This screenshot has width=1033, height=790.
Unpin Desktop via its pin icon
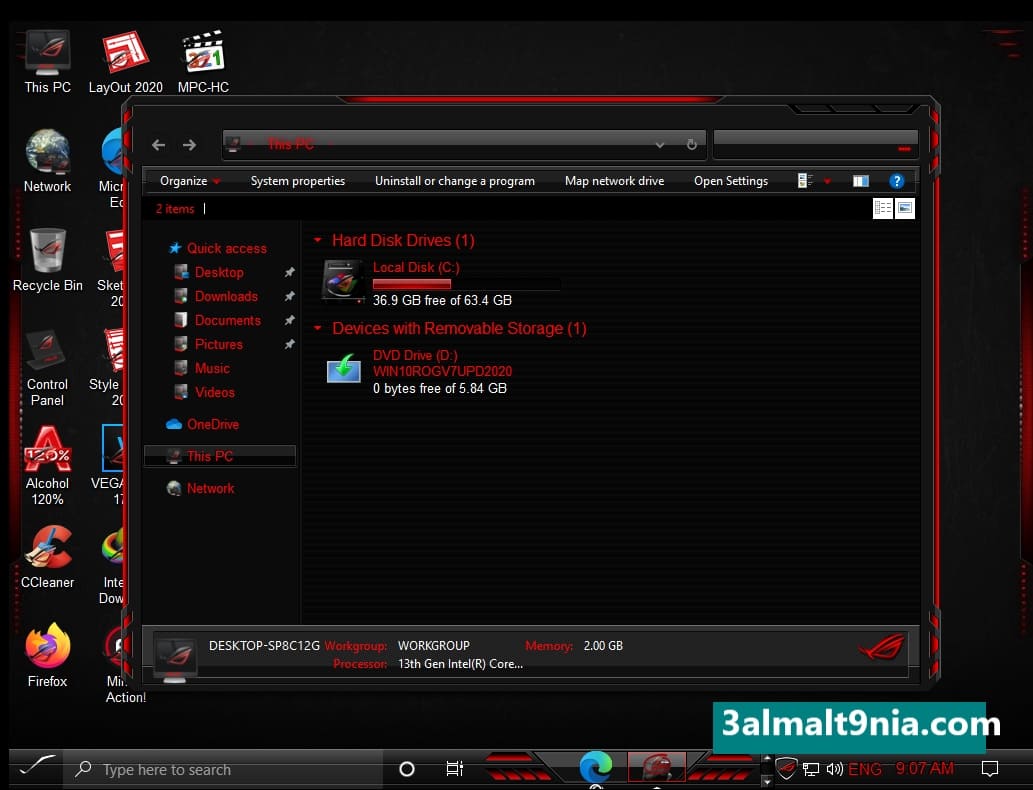tap(289, 272)
